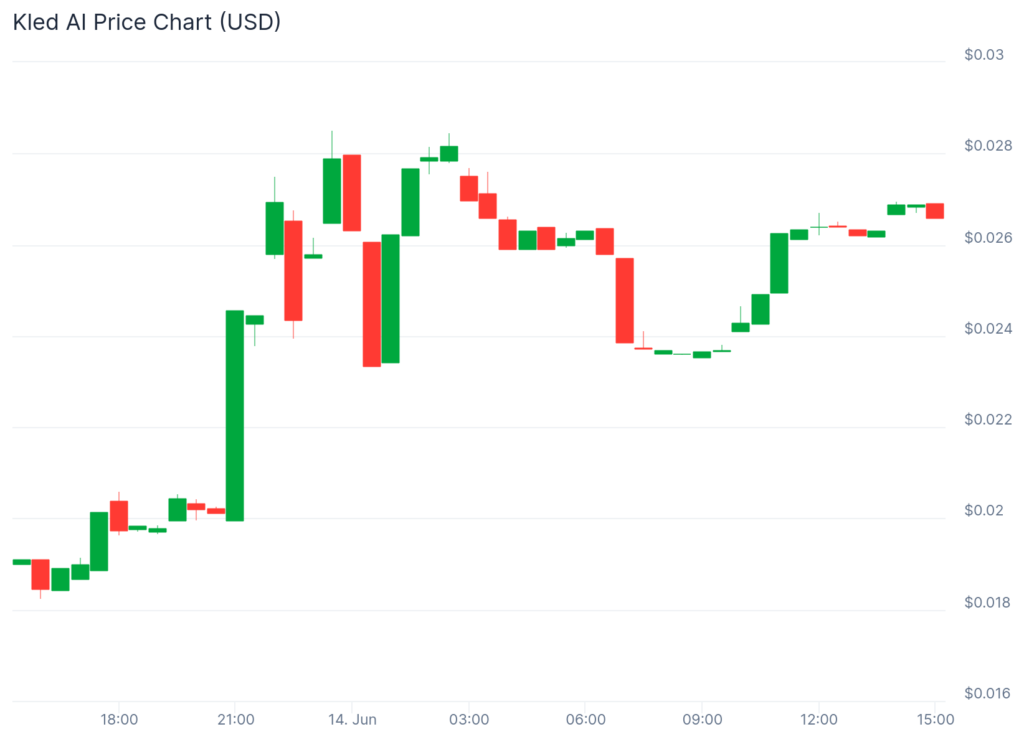The height and width of the screenshot is (747, 1024).
Task: Click the 15:00 time axis label
Action: [x=935, y=720]
